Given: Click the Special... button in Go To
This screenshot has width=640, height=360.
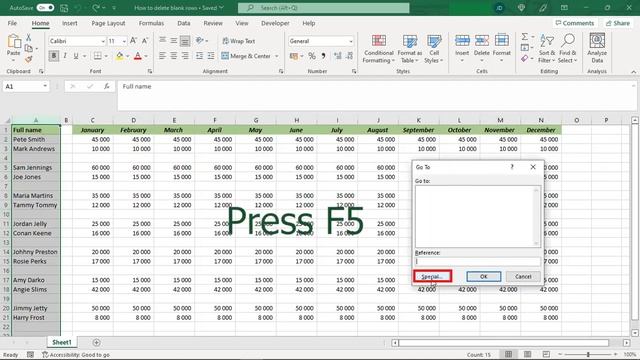Looking at the screenshot, I should tap(432, 276).
